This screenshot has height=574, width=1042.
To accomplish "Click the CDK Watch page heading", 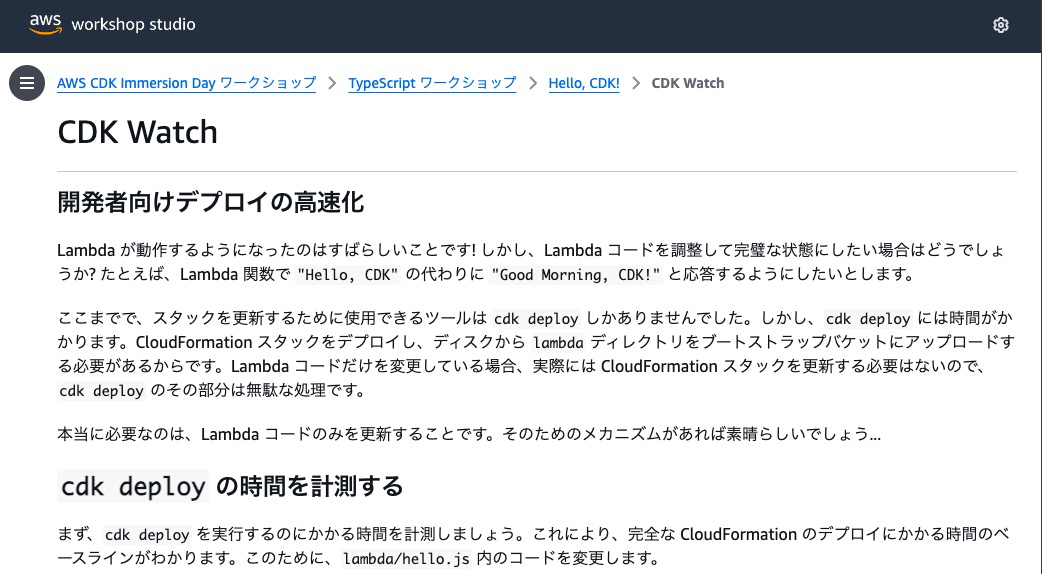I will pyautogui.click(x=138, y=132).
